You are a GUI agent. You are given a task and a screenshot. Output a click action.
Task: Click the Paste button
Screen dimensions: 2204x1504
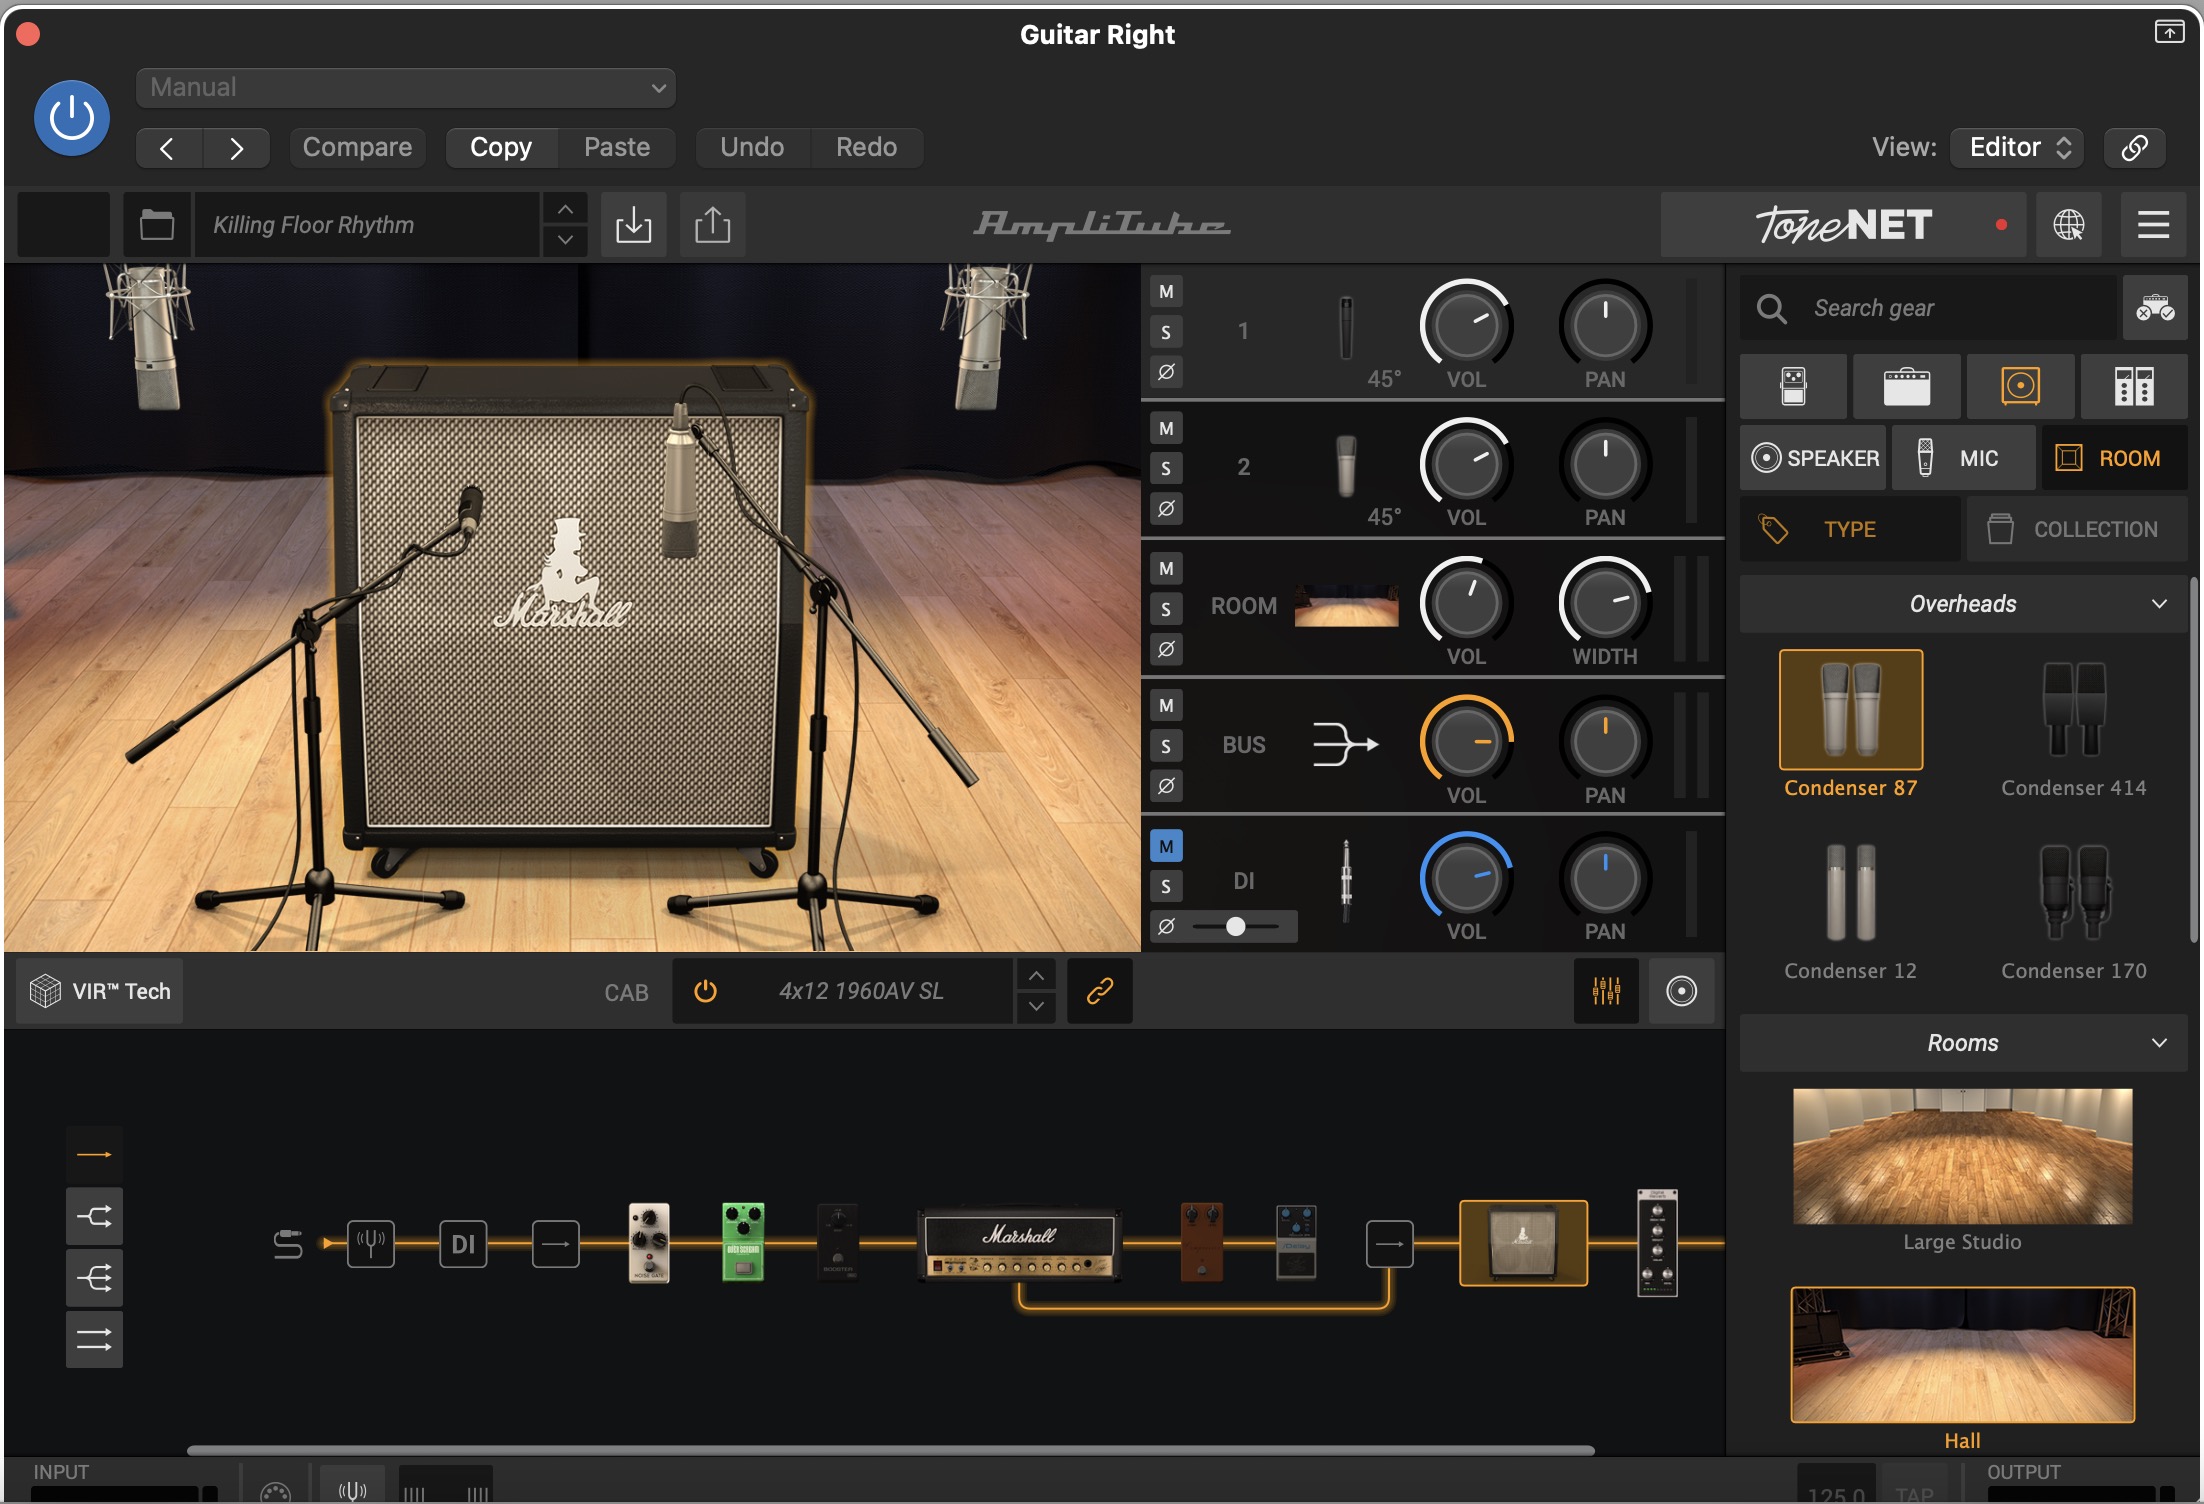click(617, 148)
